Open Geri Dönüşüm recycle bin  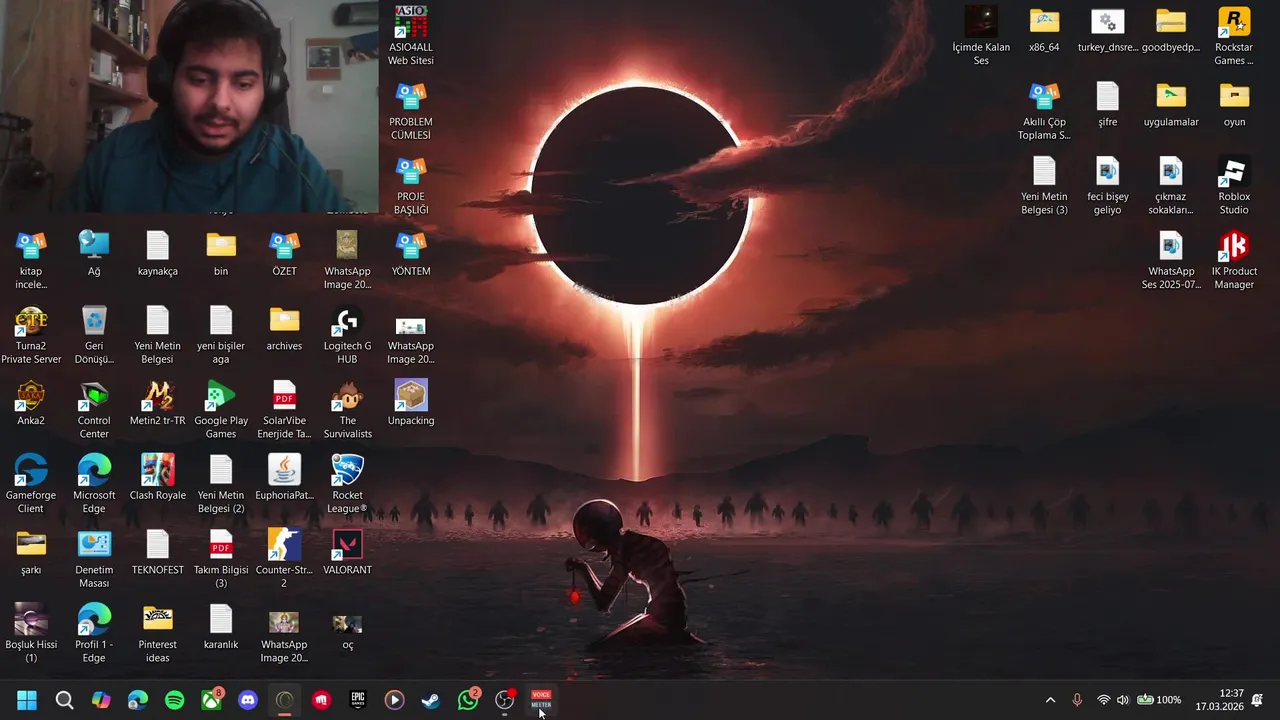94,335
